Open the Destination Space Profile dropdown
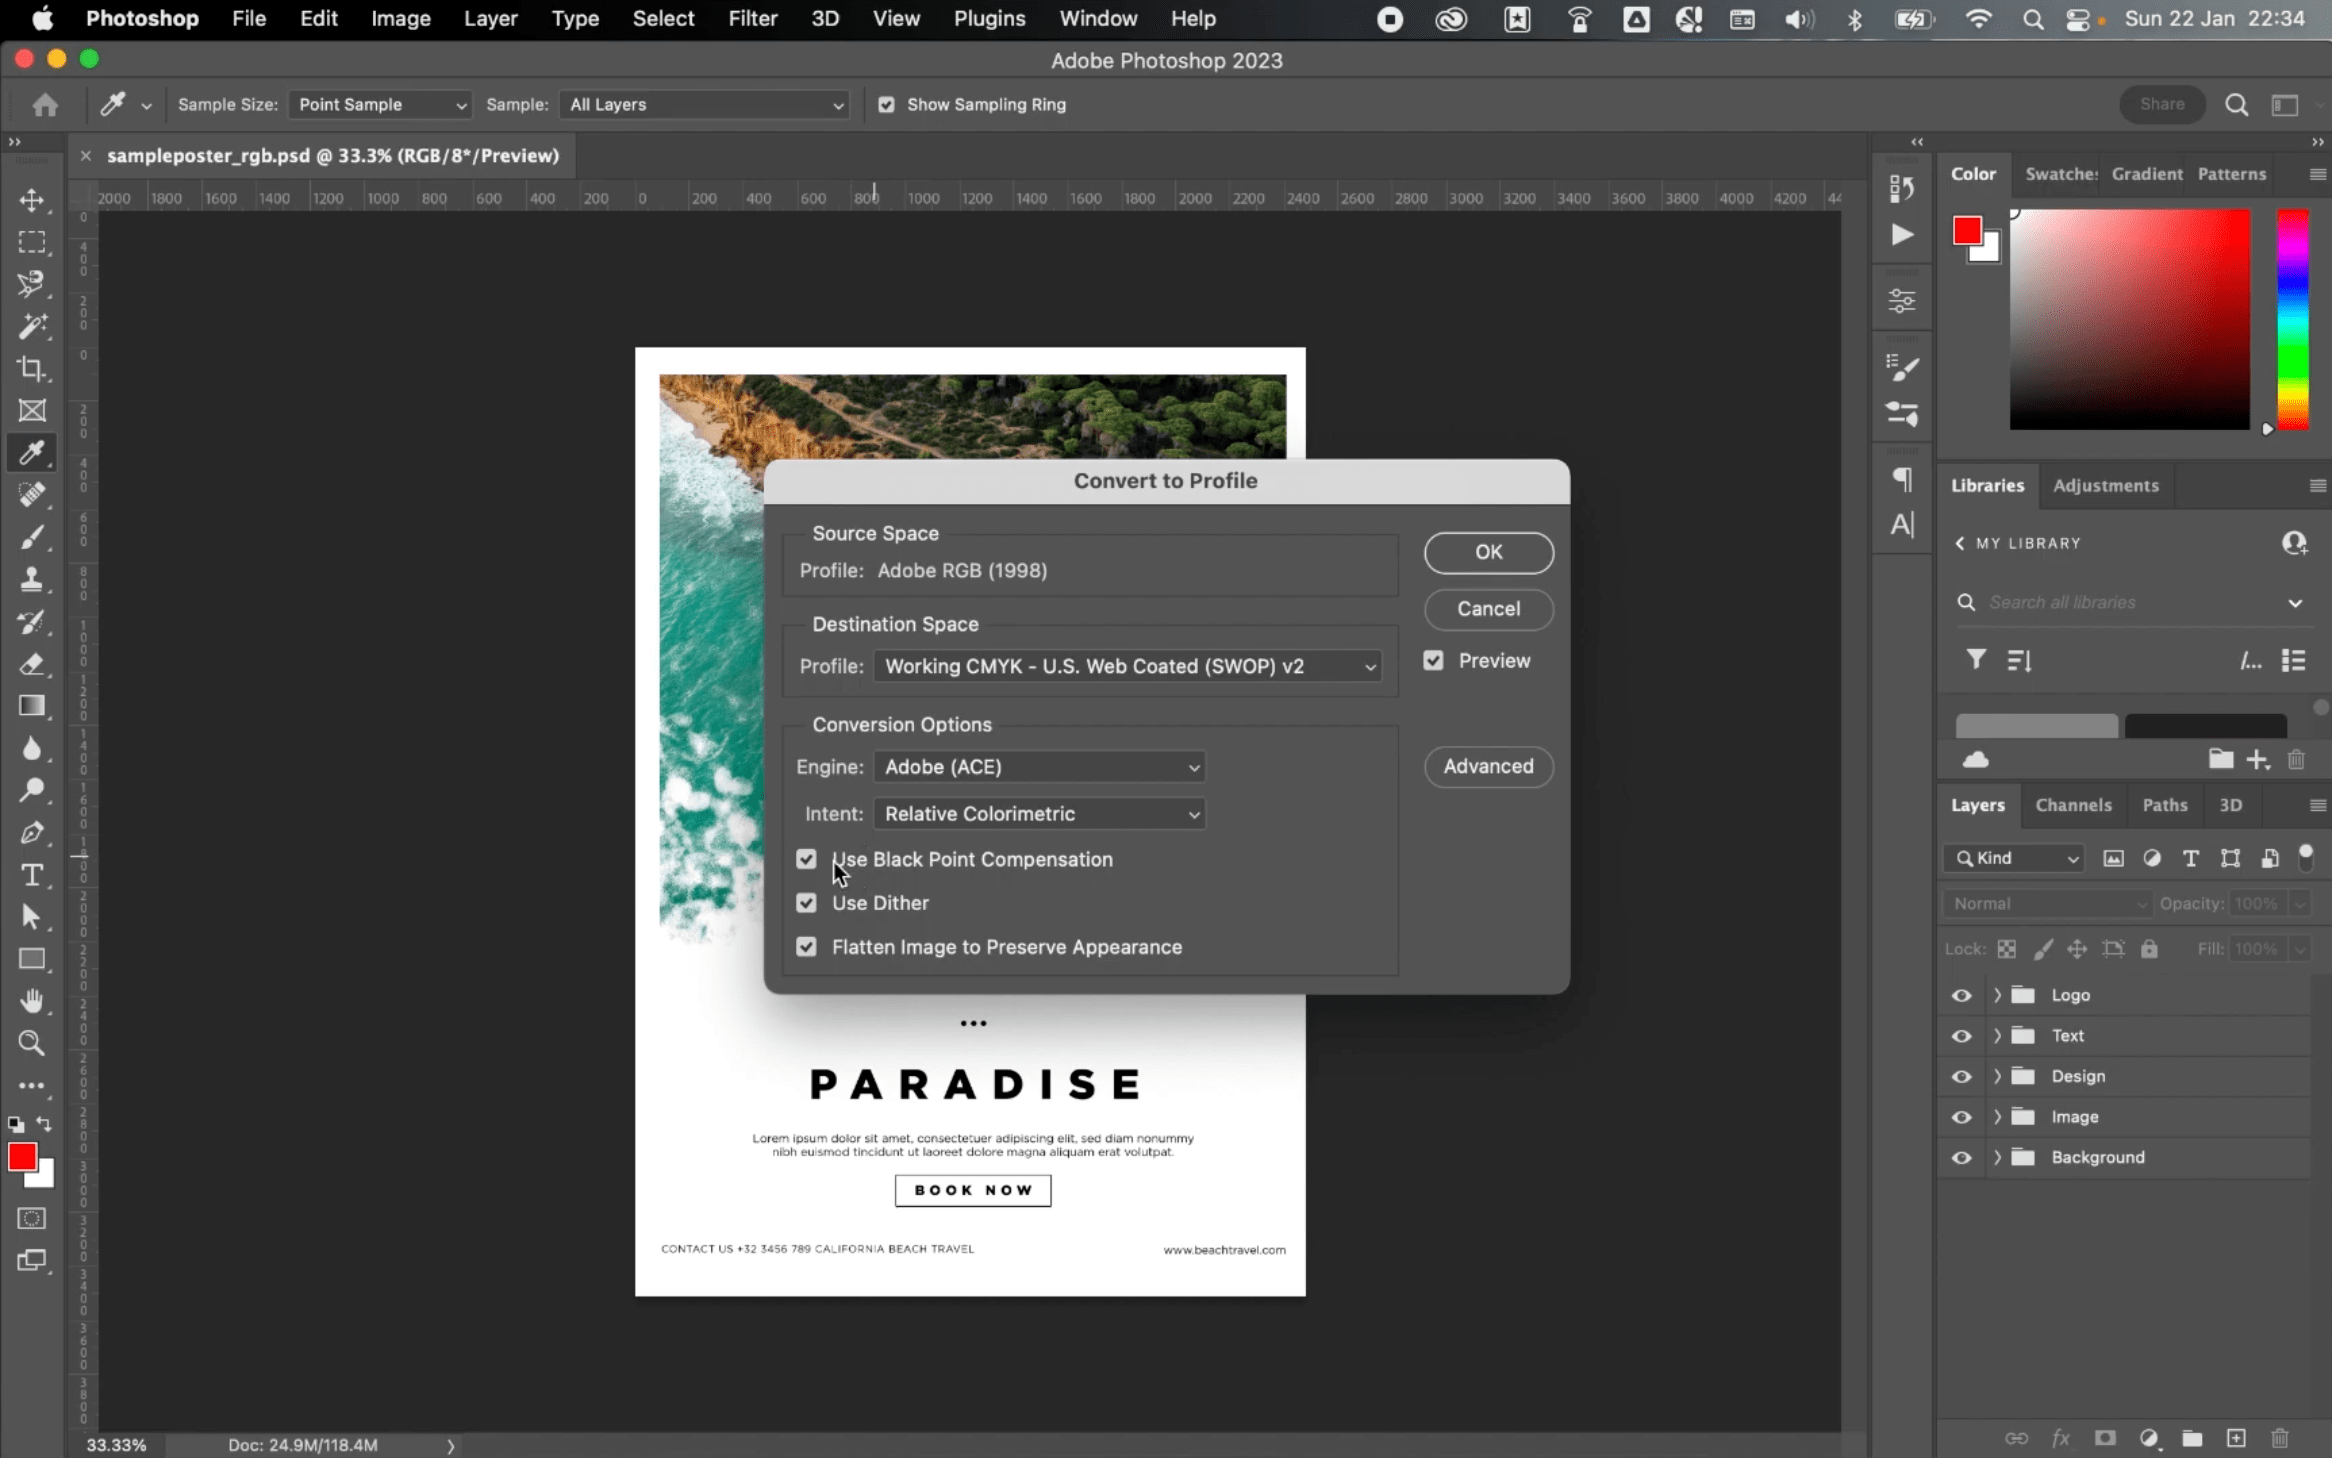This screenshot has width=2332, height=1458. tap(1128, 666)
